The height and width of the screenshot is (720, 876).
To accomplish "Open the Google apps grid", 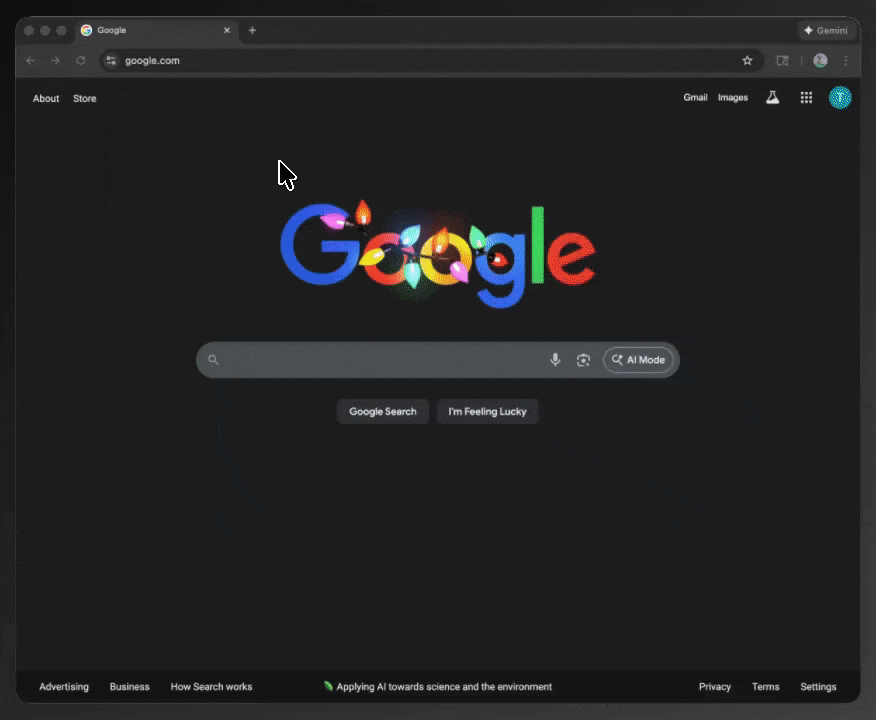I will [x=806, y=98].
